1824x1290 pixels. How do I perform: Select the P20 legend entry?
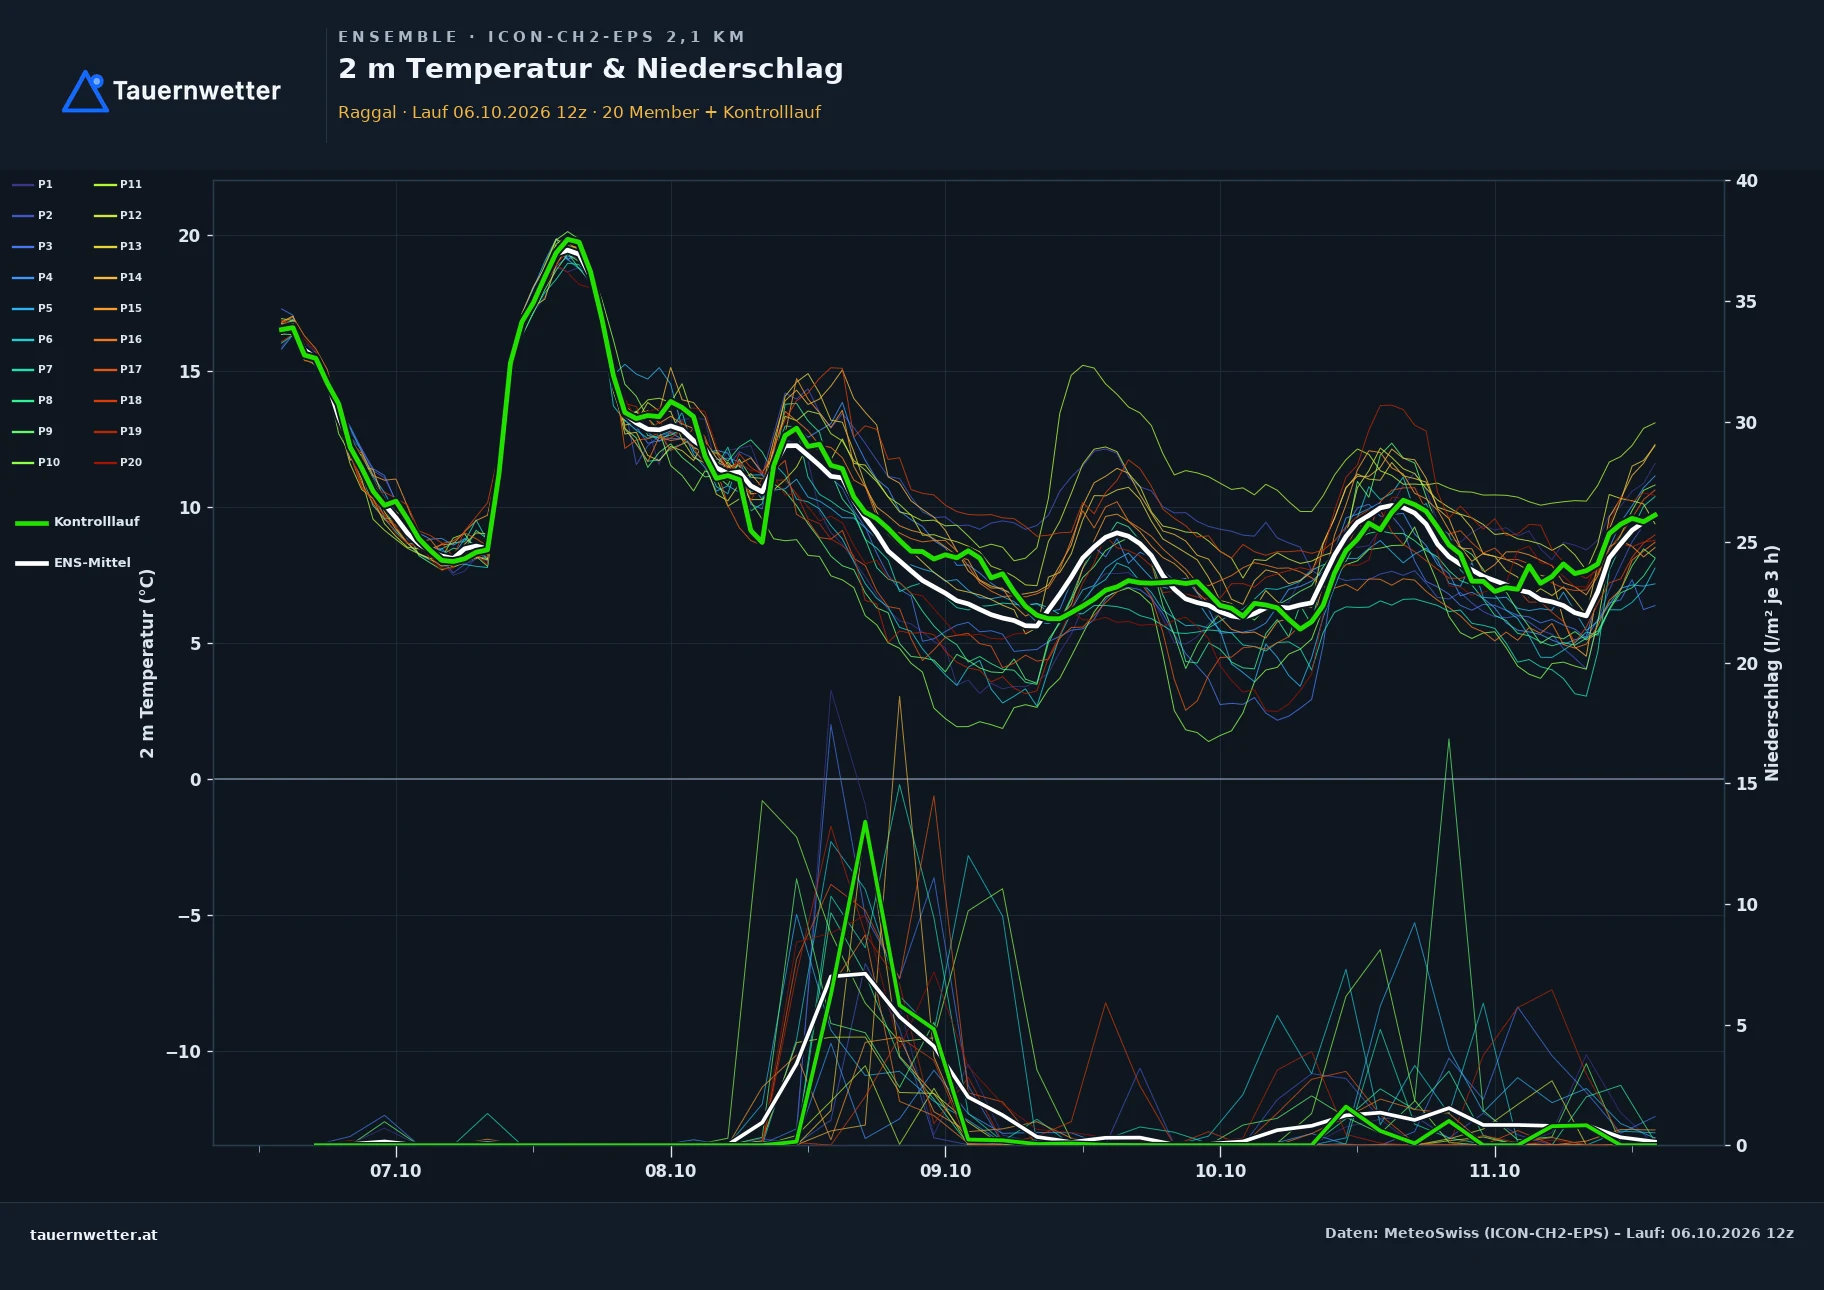point(118,462)
